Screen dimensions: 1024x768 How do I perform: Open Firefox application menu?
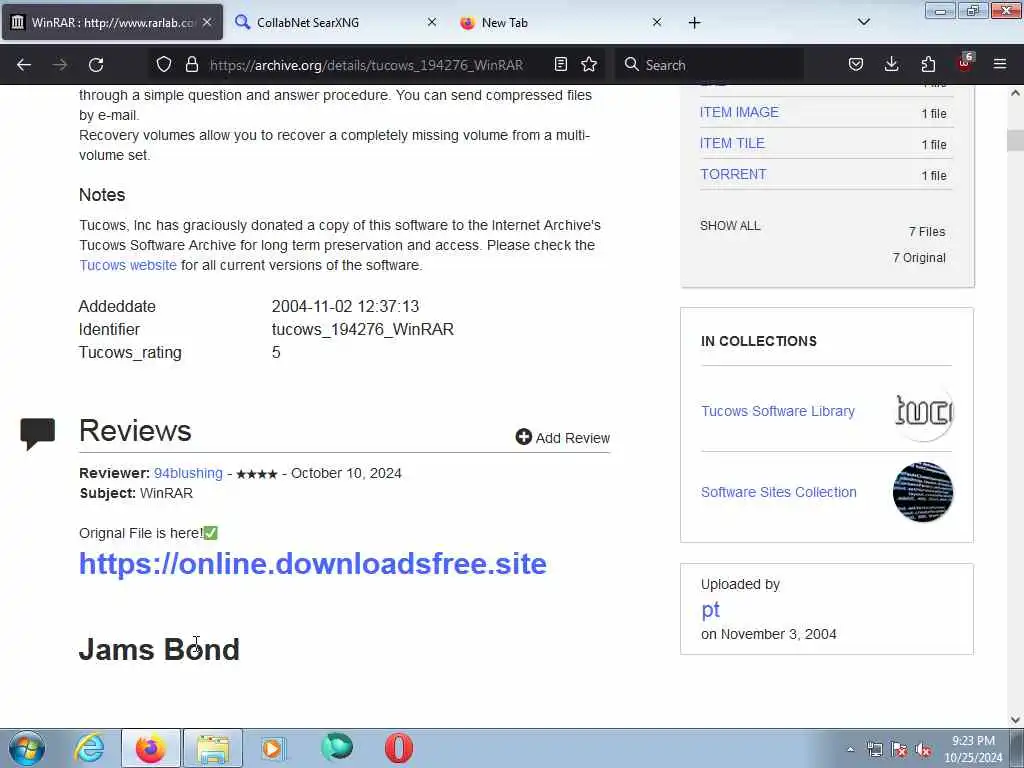(x=1000, y=65)
